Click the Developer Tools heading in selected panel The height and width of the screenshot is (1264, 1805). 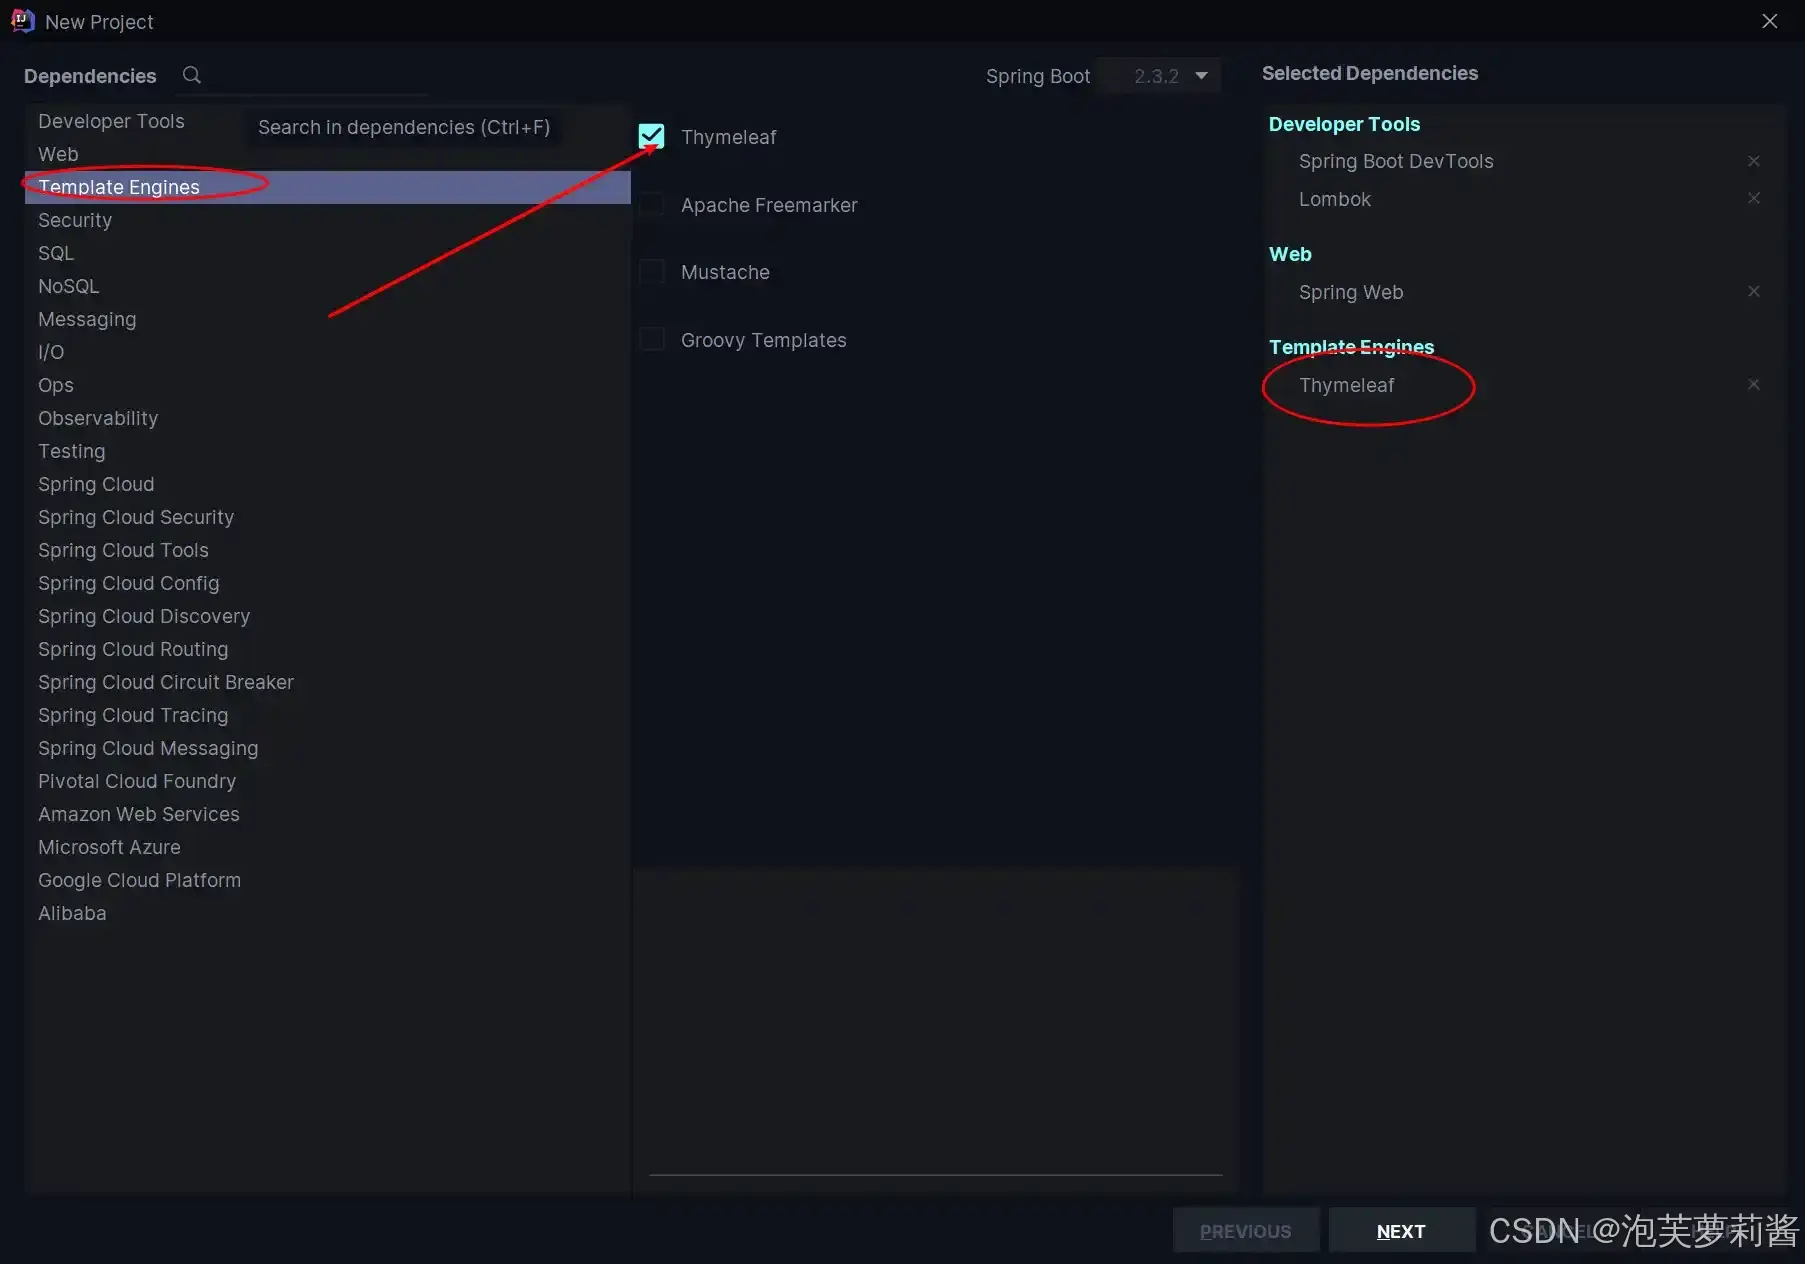[x=1344, y=124]
